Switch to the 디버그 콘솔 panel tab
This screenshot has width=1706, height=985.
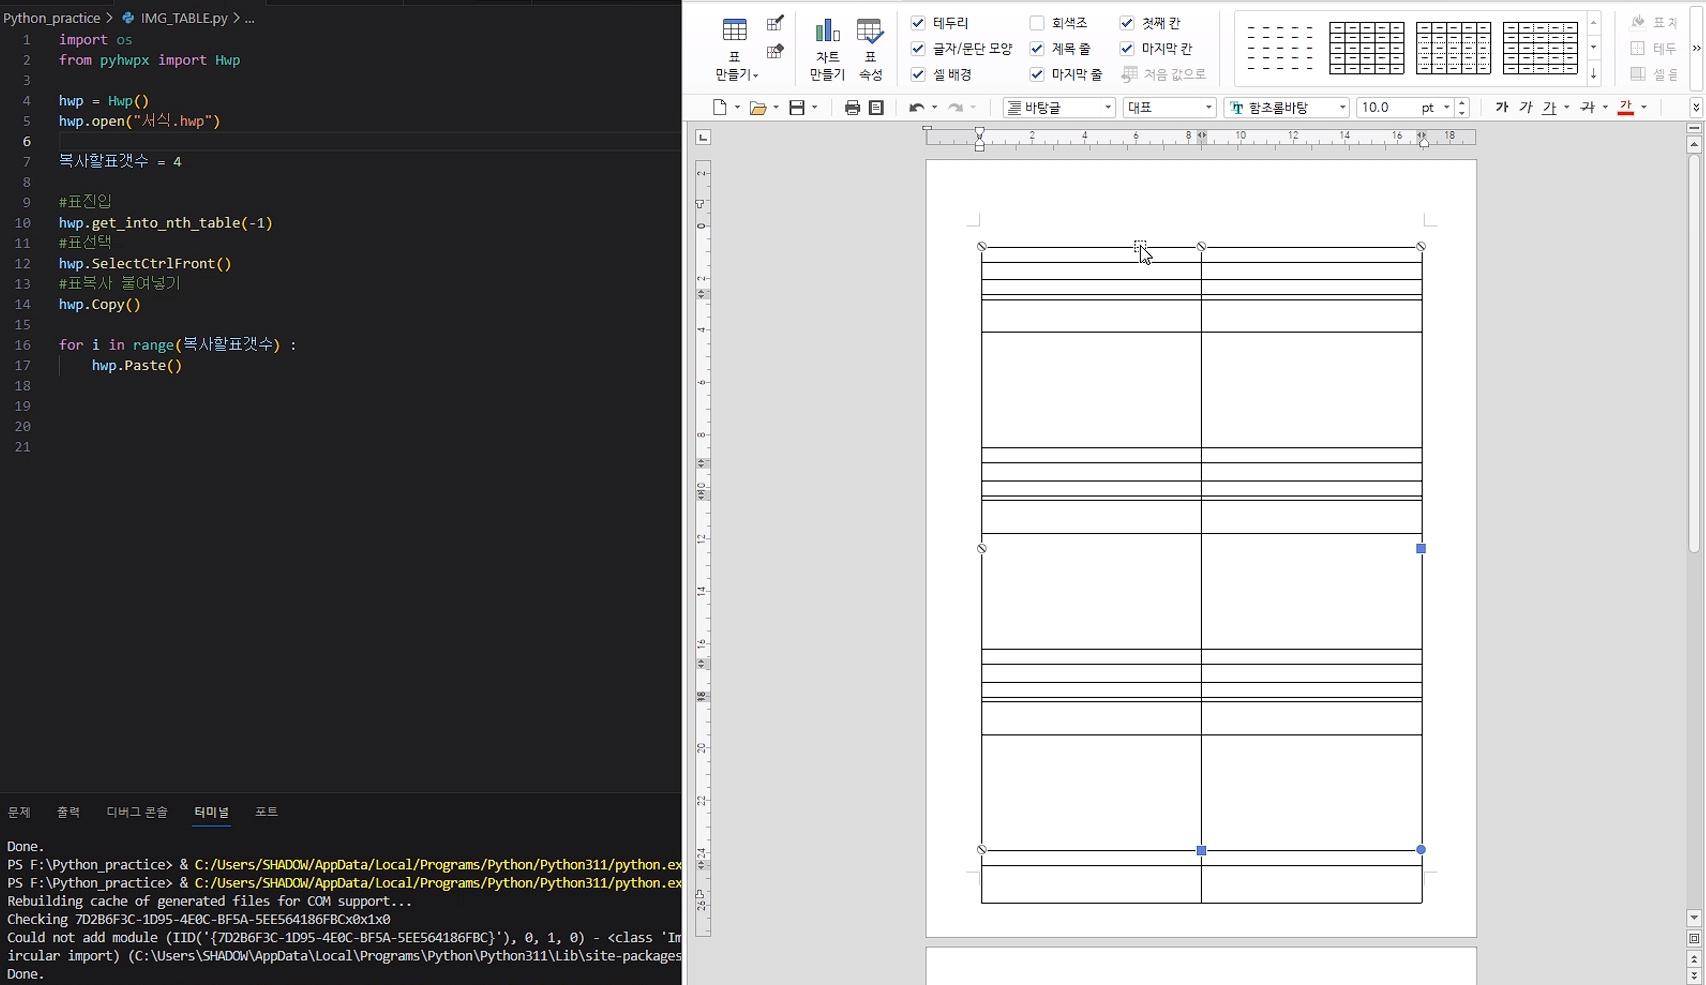pyautogui.click(x=137, y=812)
